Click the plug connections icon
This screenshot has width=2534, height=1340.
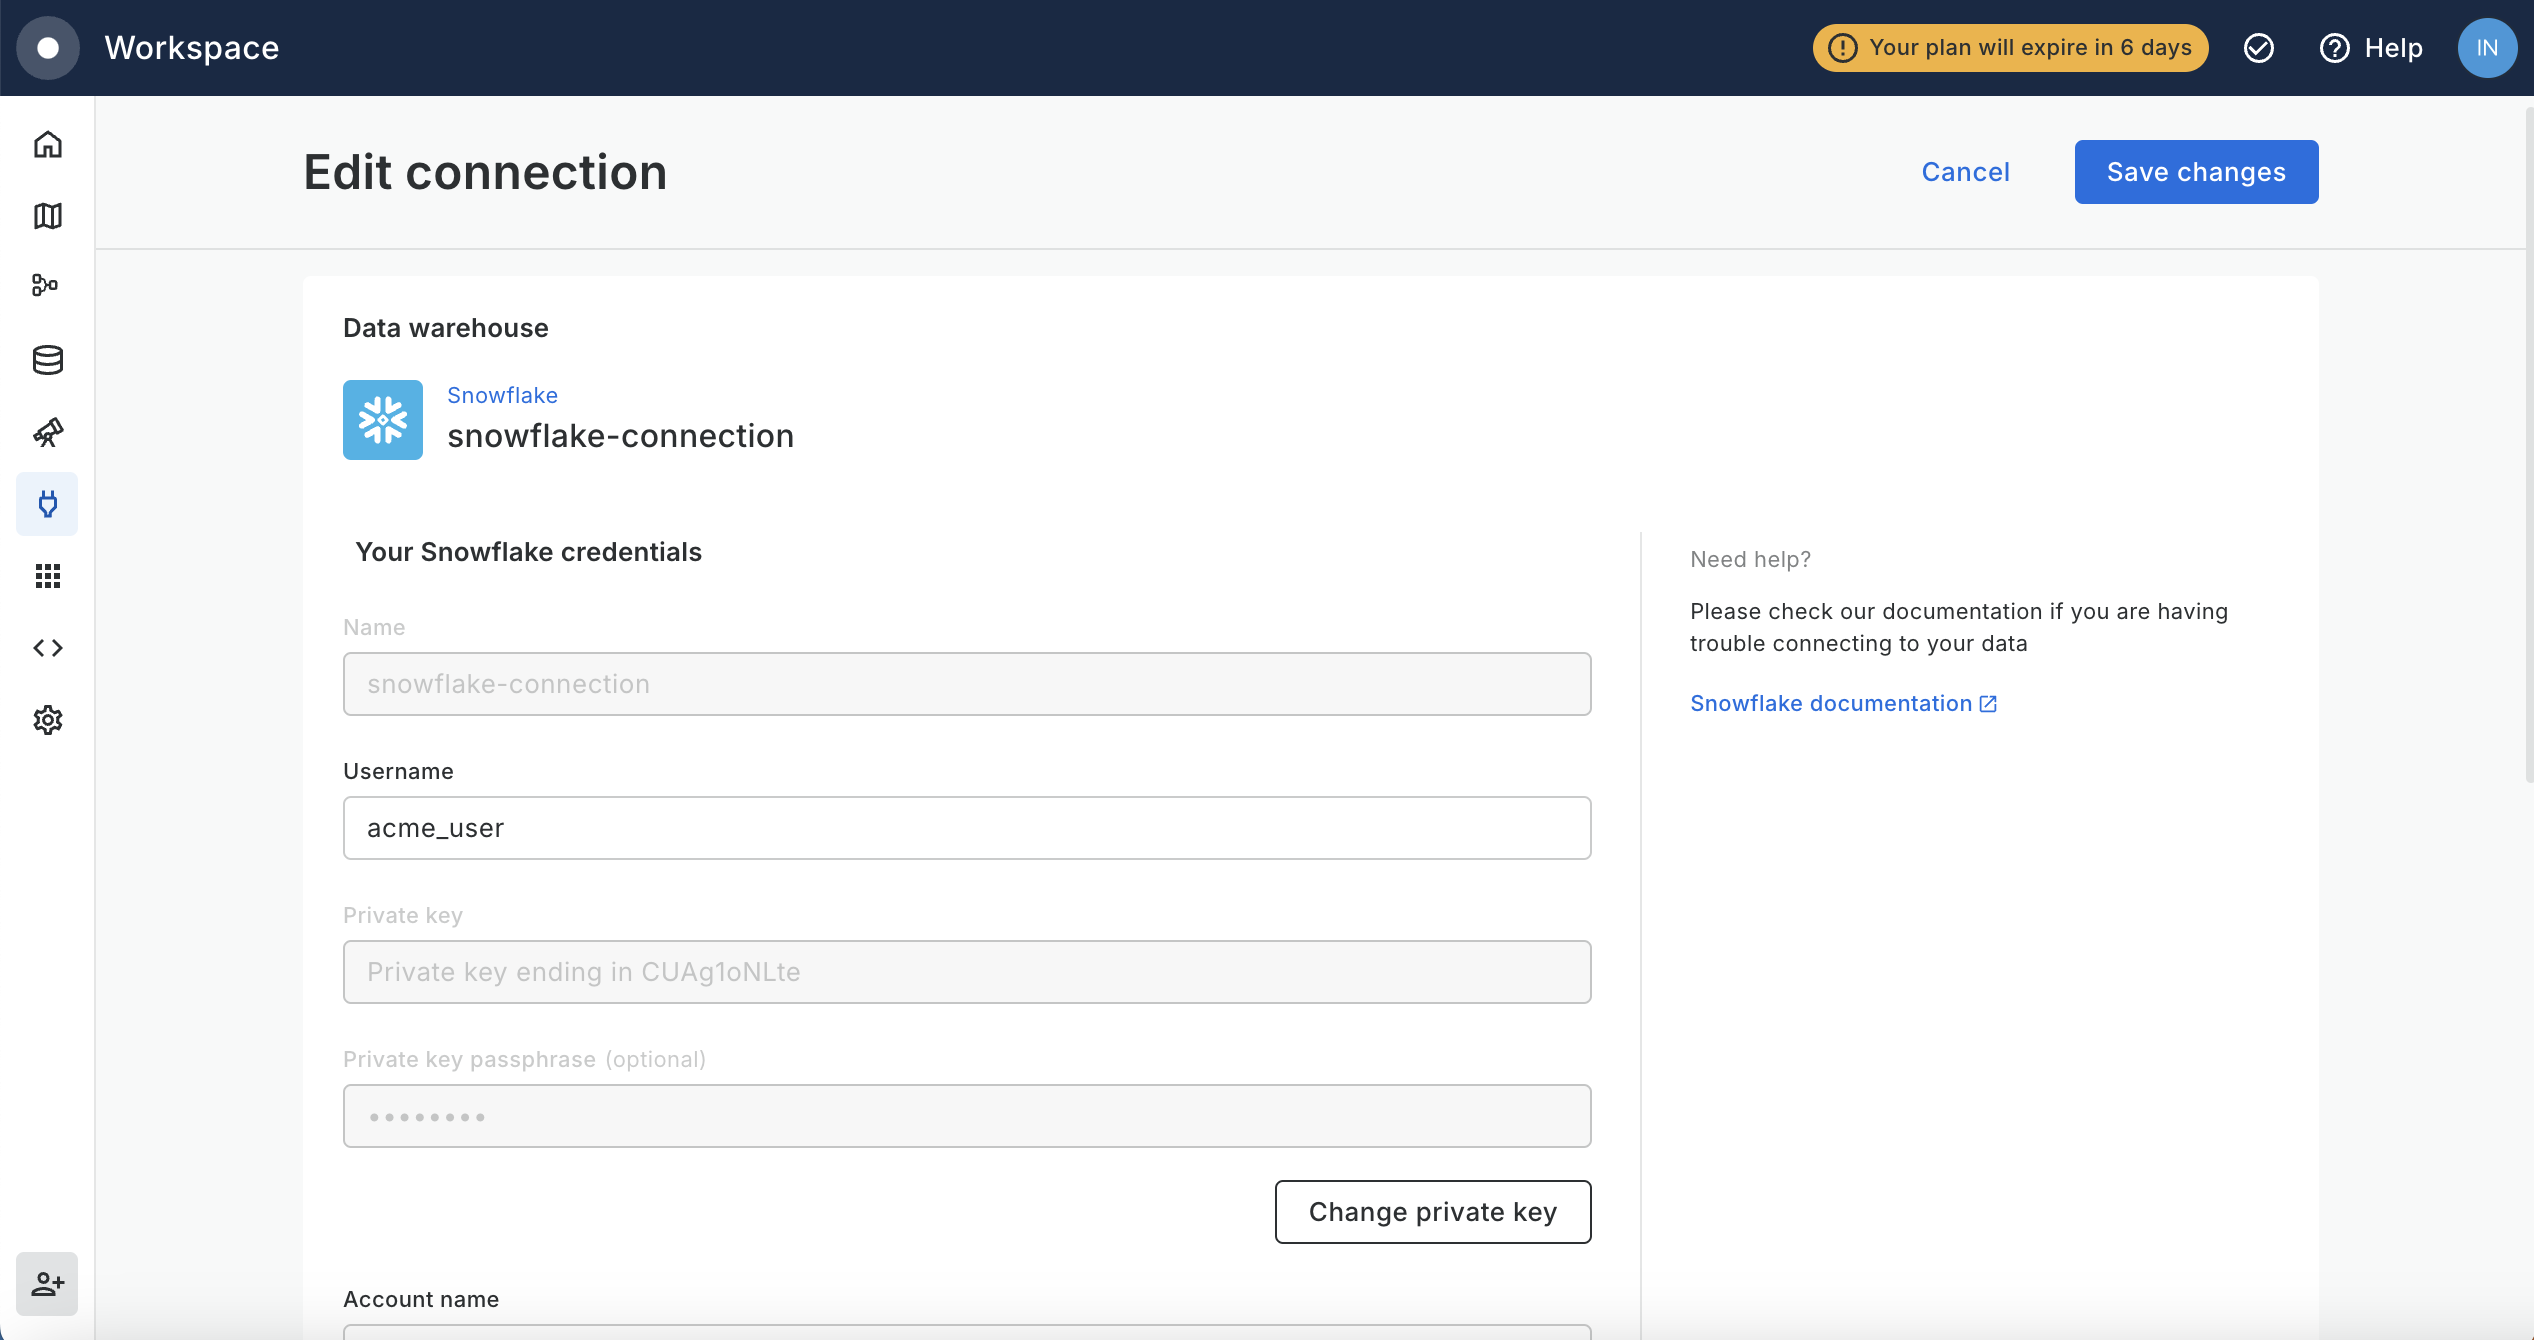click(x=47, y=504)
